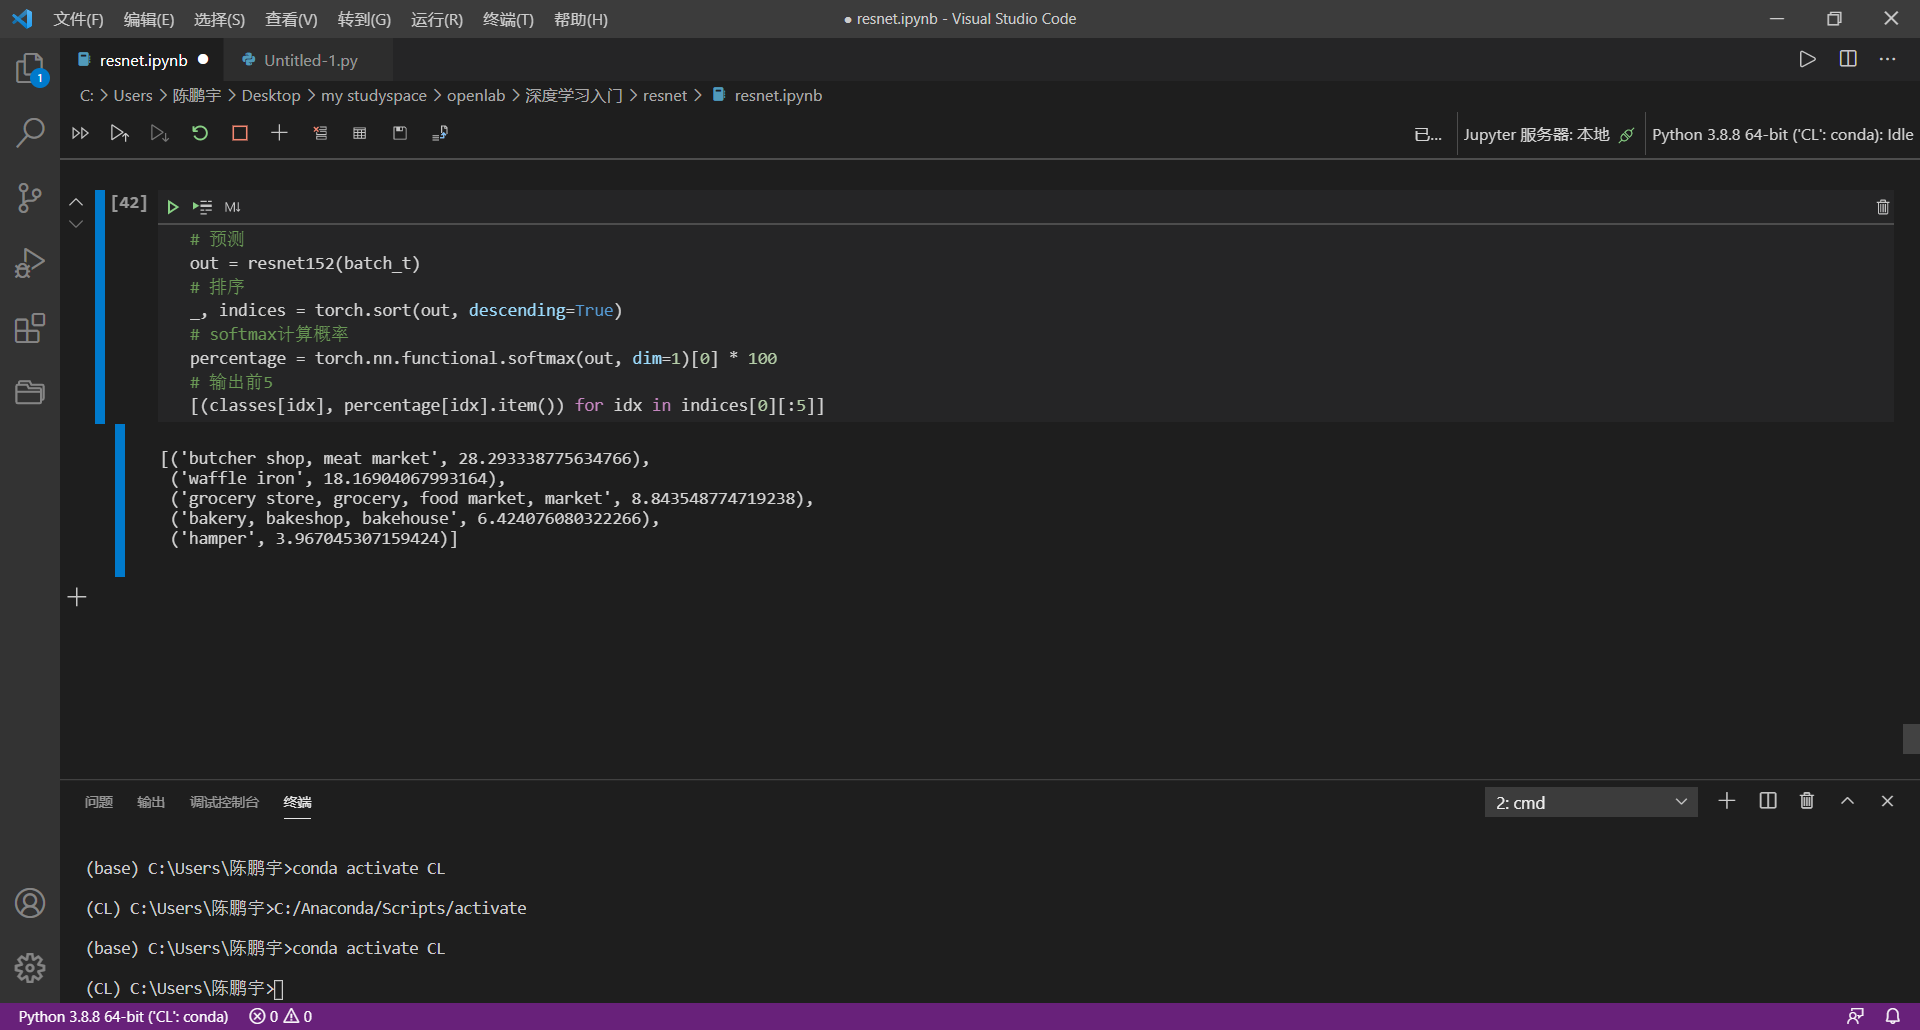Open the 帮助(H) menu
Screen dimensions: 1920x1030
(581, 19)
